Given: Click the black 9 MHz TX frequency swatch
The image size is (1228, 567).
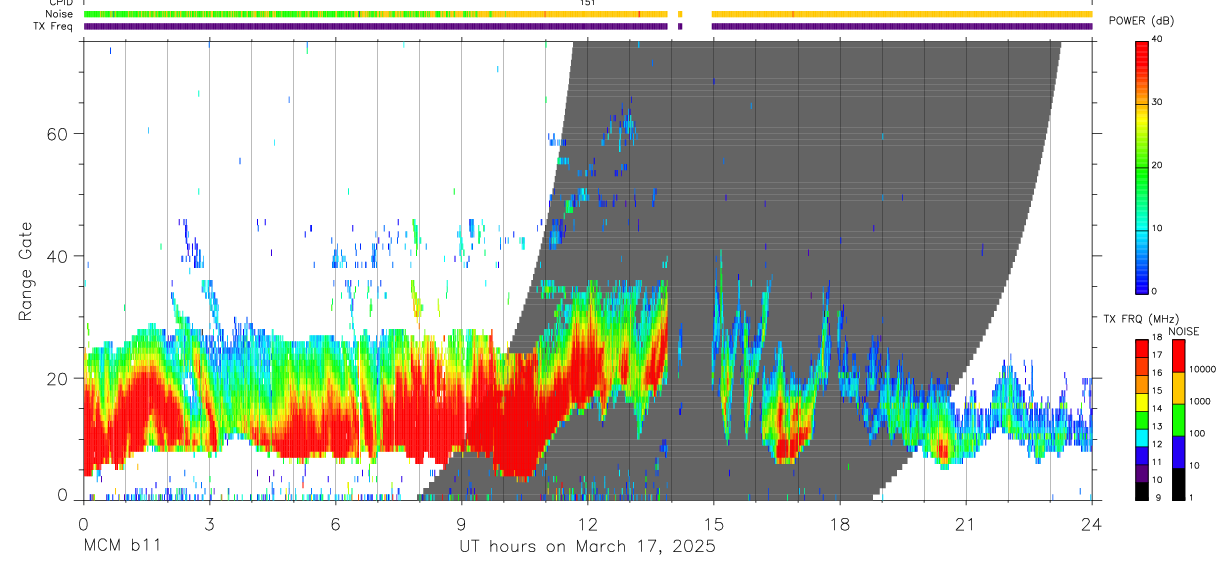Looking at the screenshot, I should [x=1142, y=490].
